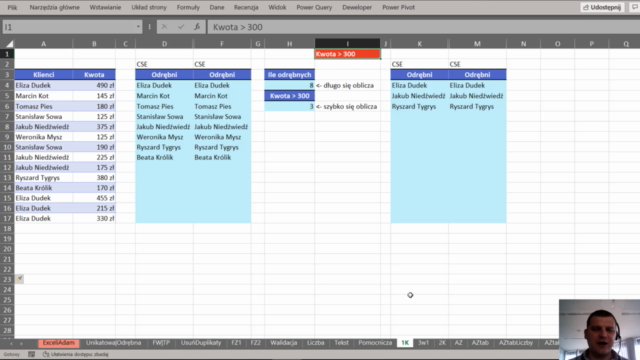This screenshot has width=640, height=360.
Task: Select Beata Królik in column D
Action: point(164,157)
